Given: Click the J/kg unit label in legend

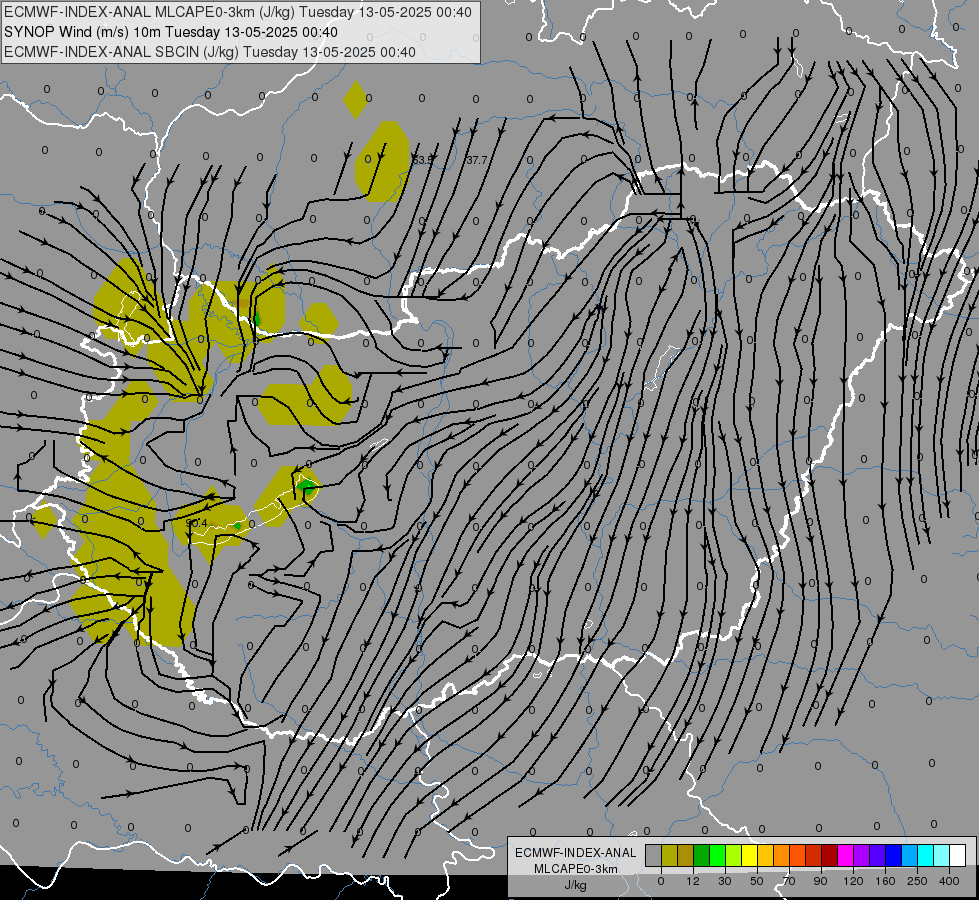Looking at the screenshot, I should 576,885.
